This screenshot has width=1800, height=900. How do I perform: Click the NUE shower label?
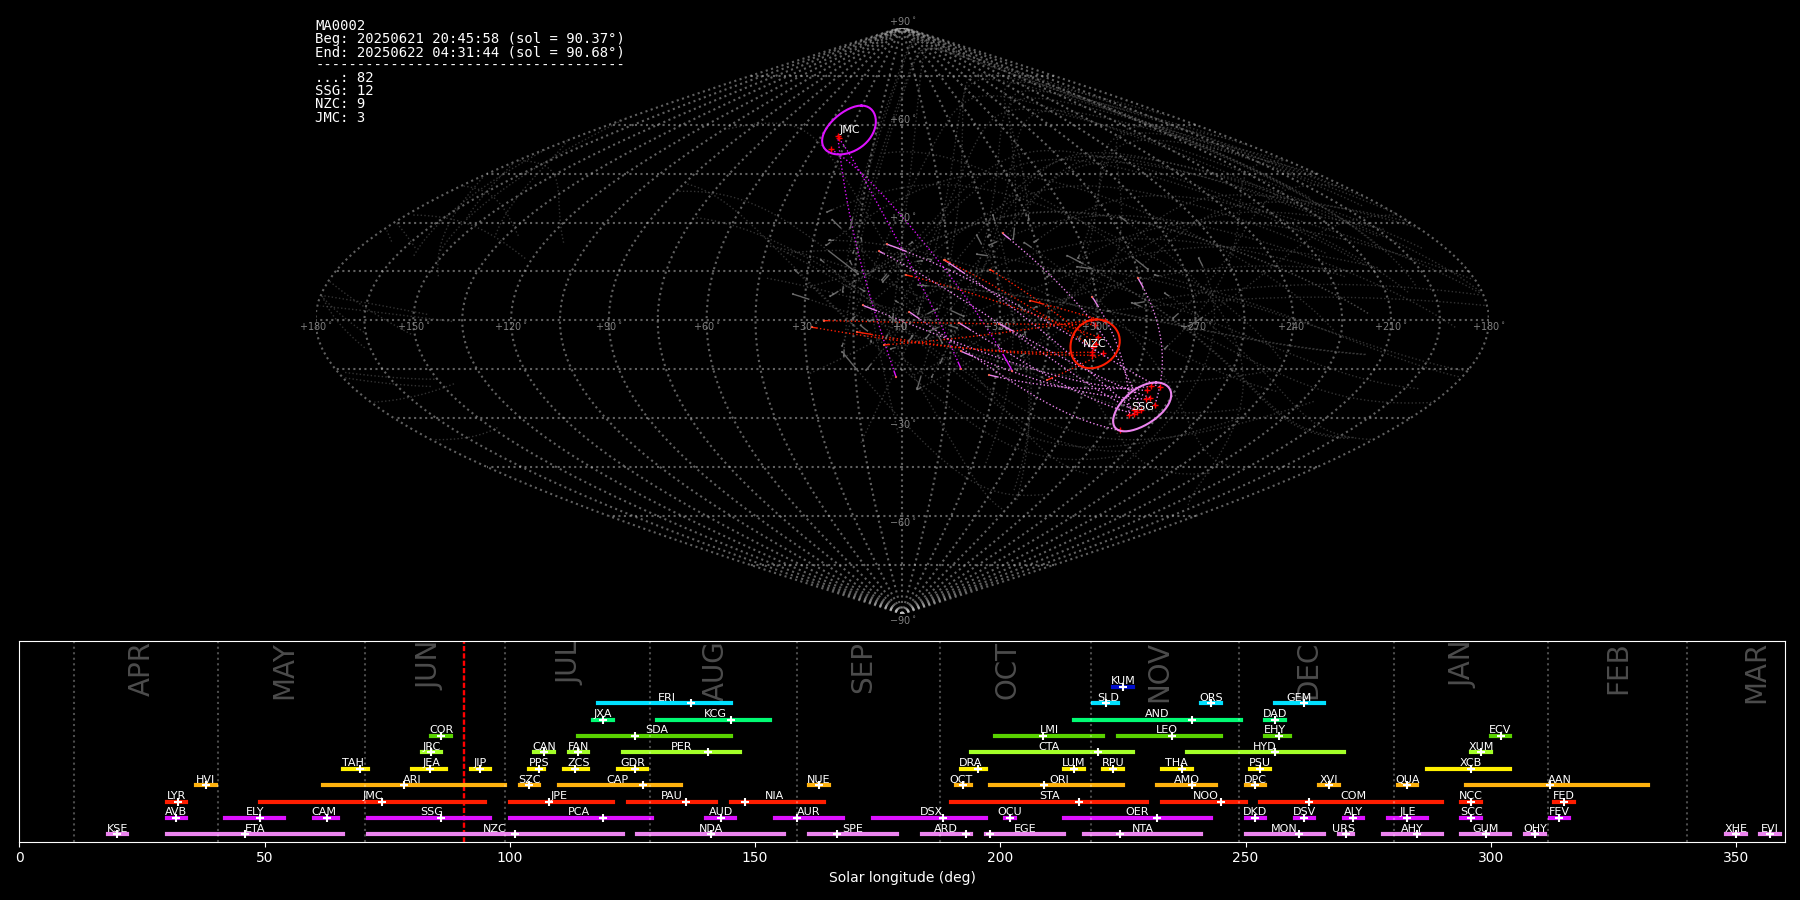[818, 780]
